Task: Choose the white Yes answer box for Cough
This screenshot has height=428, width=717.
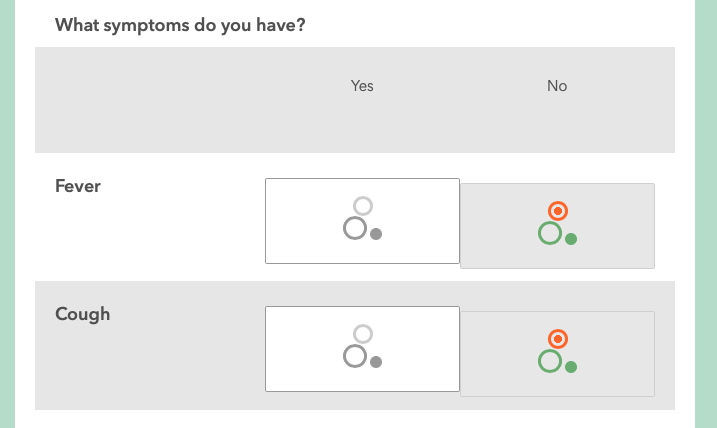Action: tap(300, 349)
